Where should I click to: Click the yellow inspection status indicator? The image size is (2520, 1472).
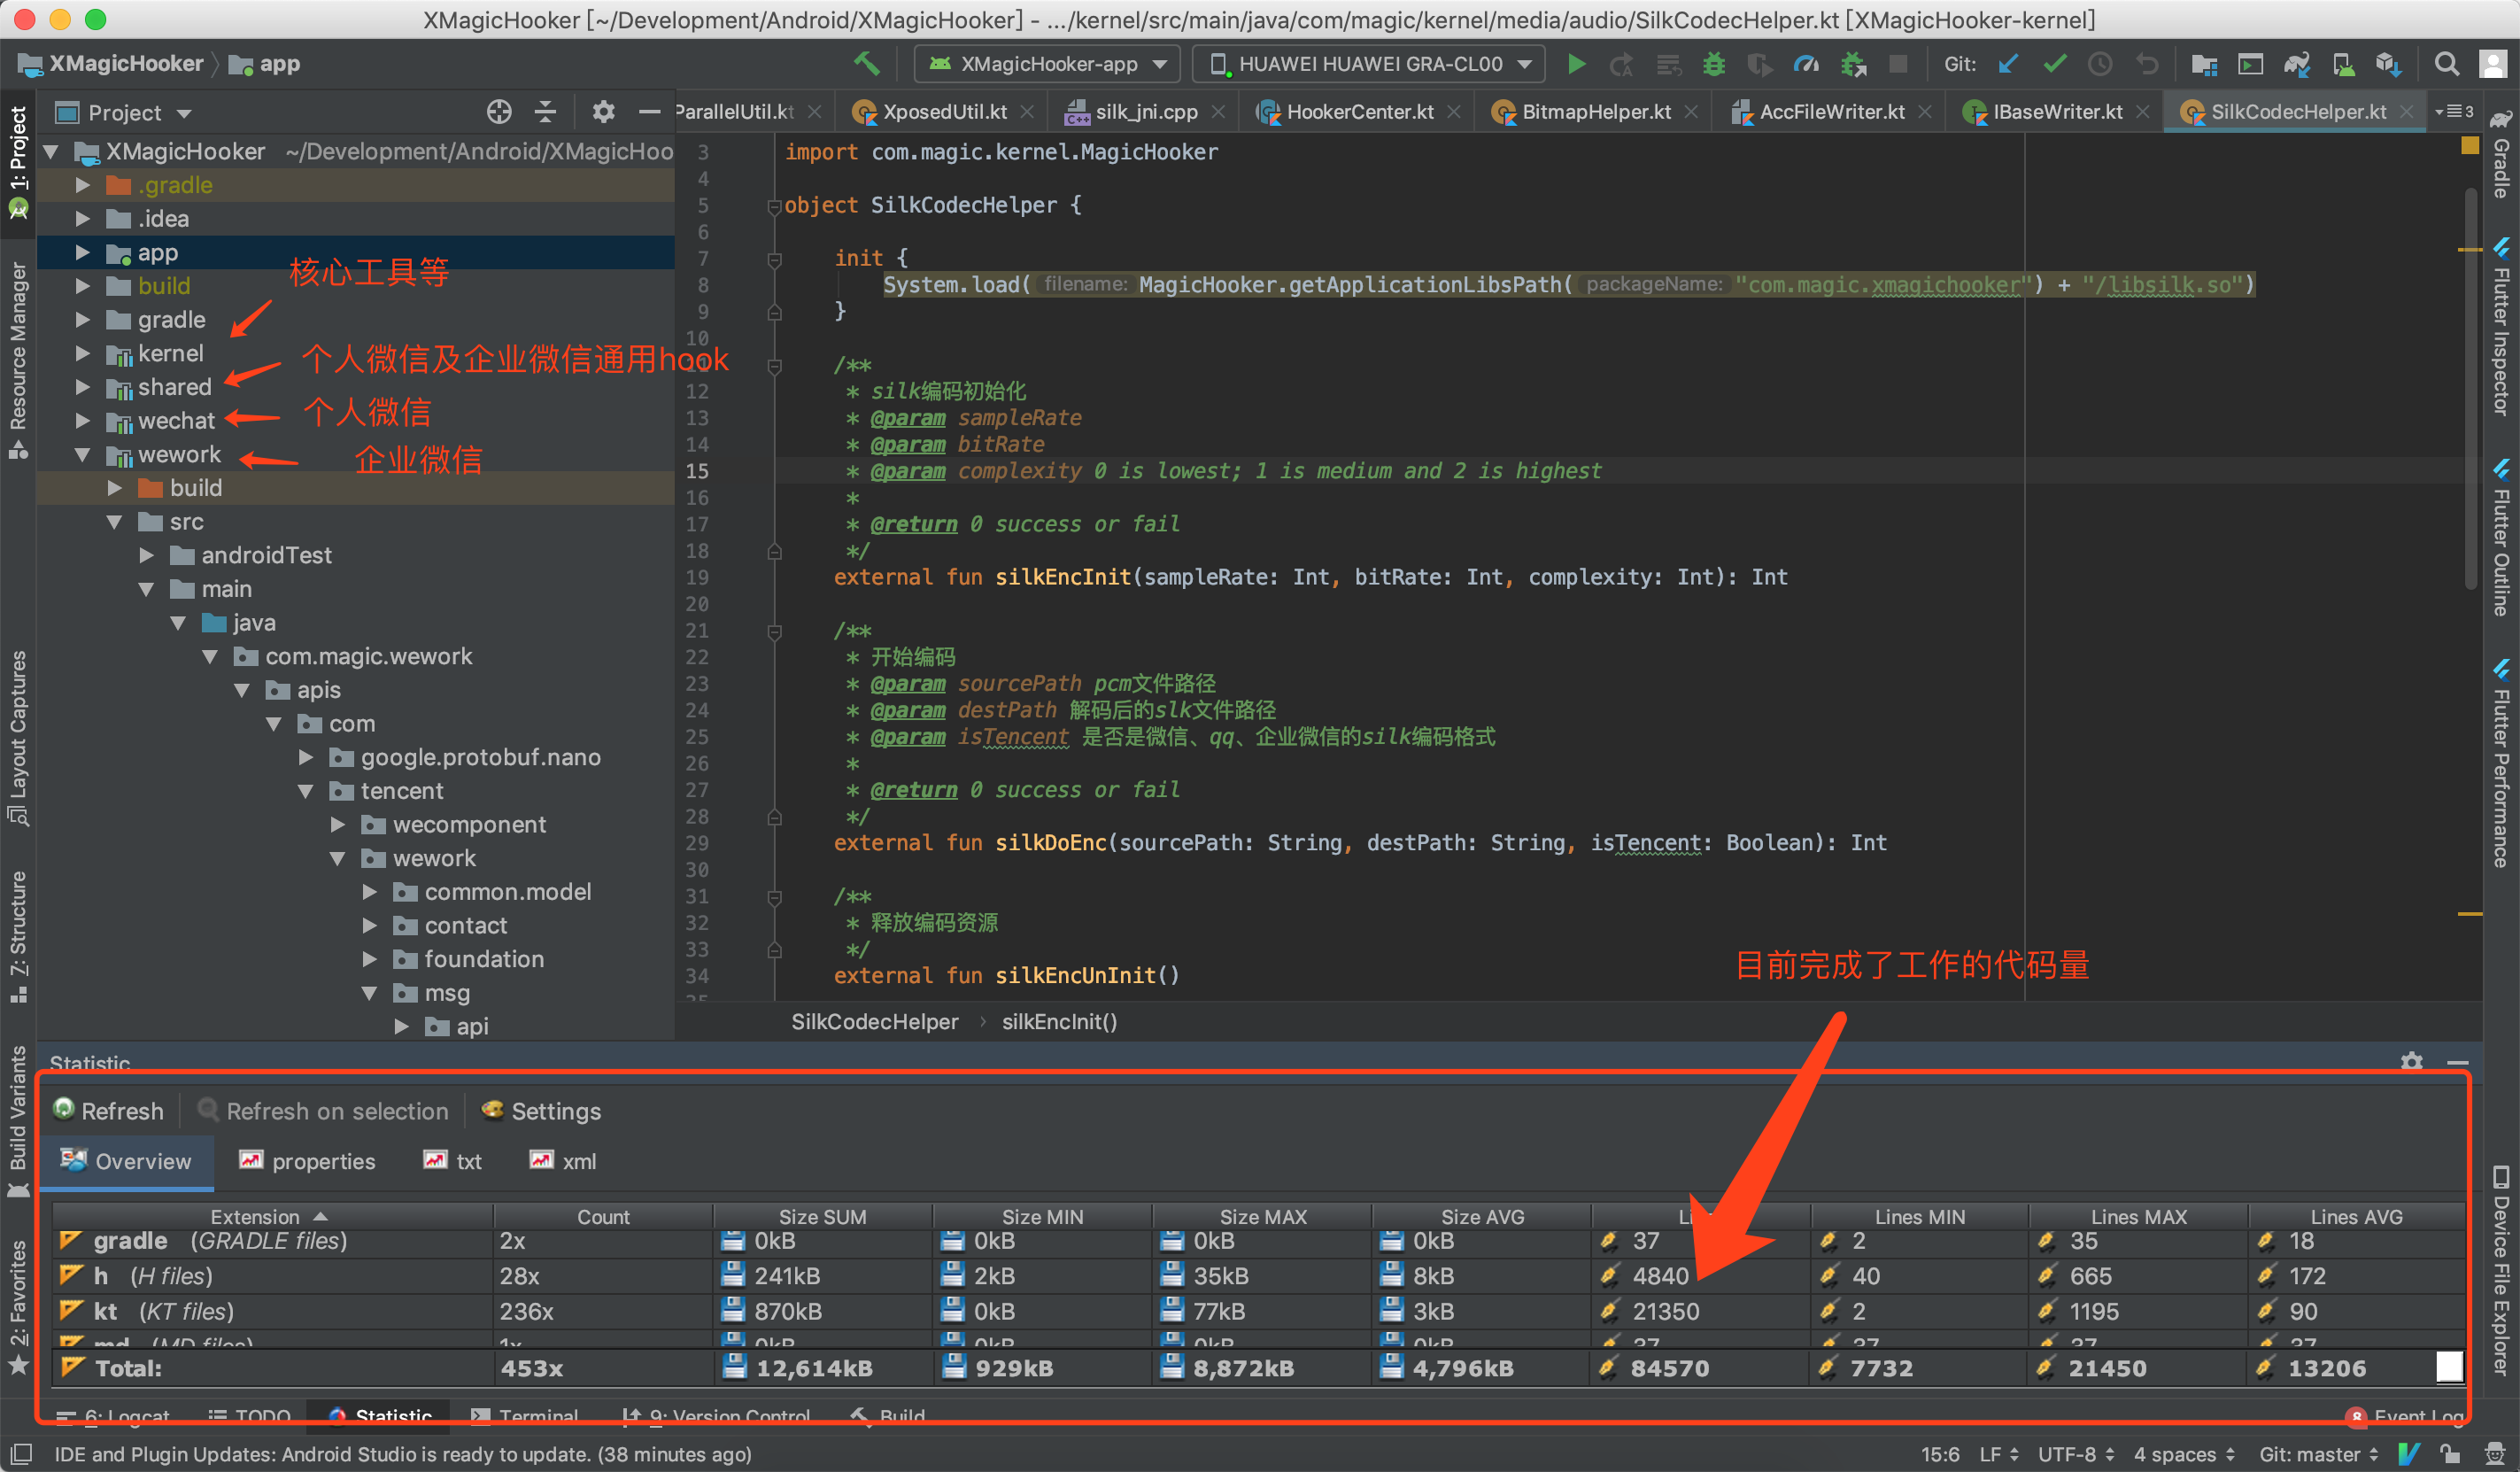tap(2469, 145)
